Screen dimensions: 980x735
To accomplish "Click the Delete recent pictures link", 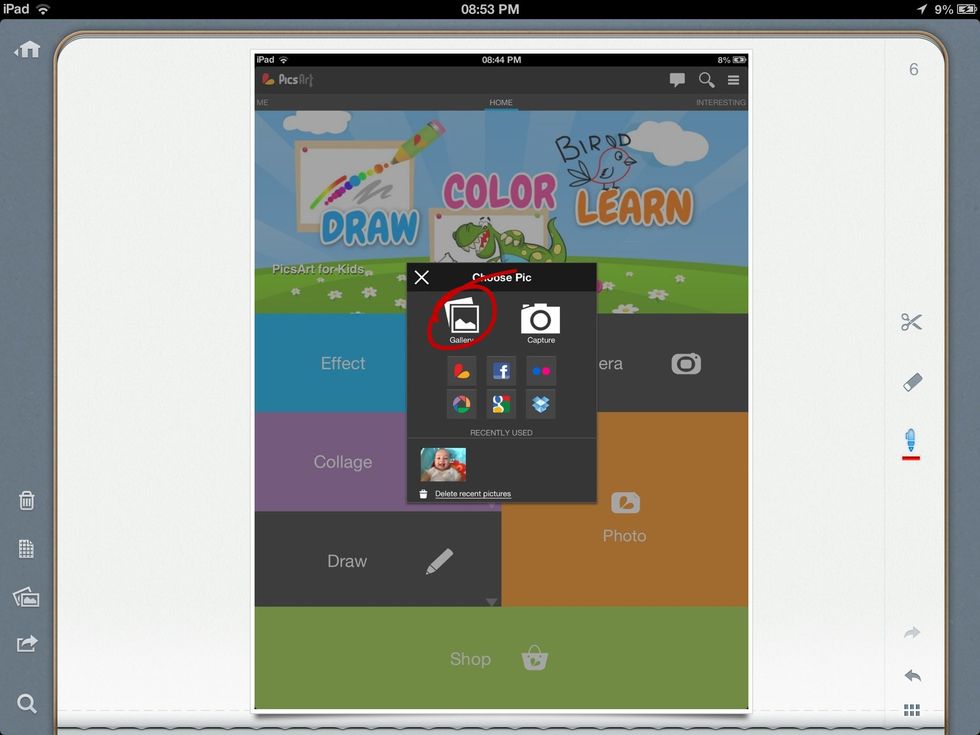I will point(472,494).
